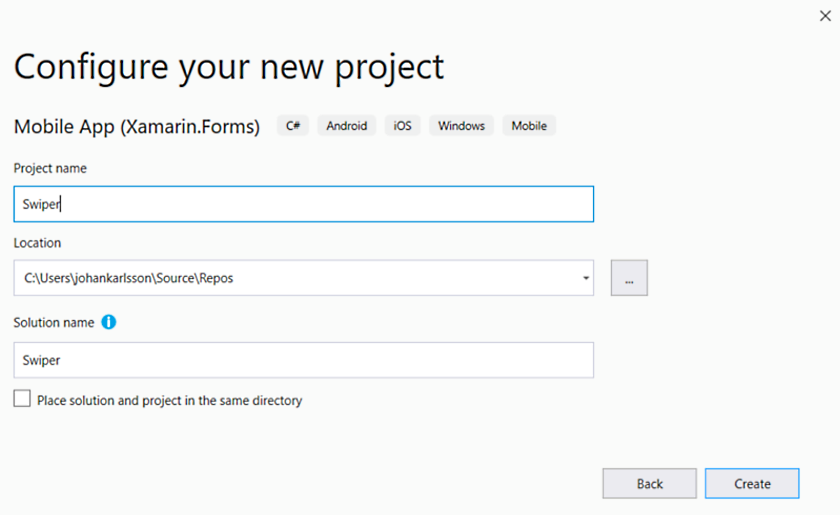Viewport: 840px width, 515px height.
Task: Click the checkbox label about same directory
Action: tap(169, 400)
